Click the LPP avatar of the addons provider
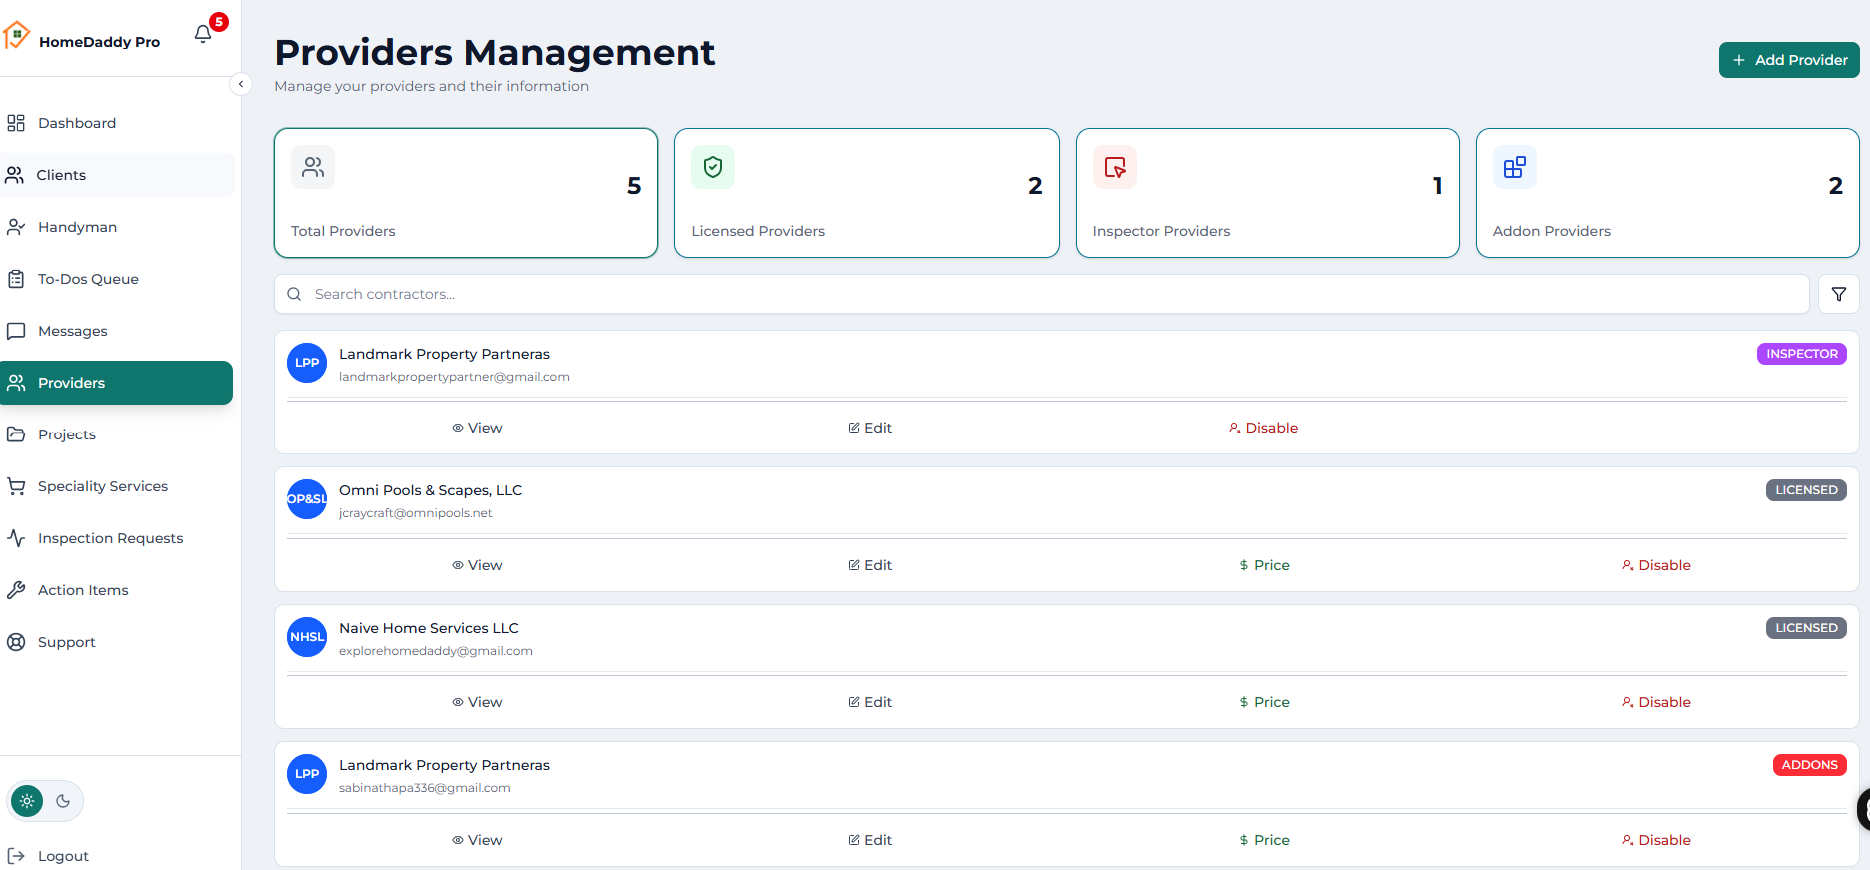Viewport: 1870px width, 870px height. (x=307, y=774)
